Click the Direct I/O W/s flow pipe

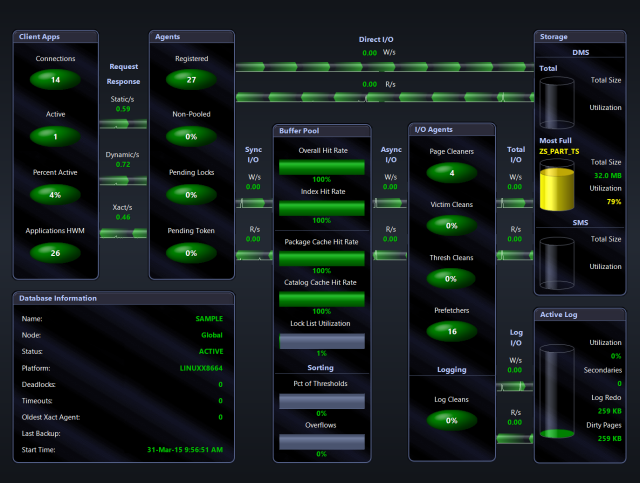[384, 67]
